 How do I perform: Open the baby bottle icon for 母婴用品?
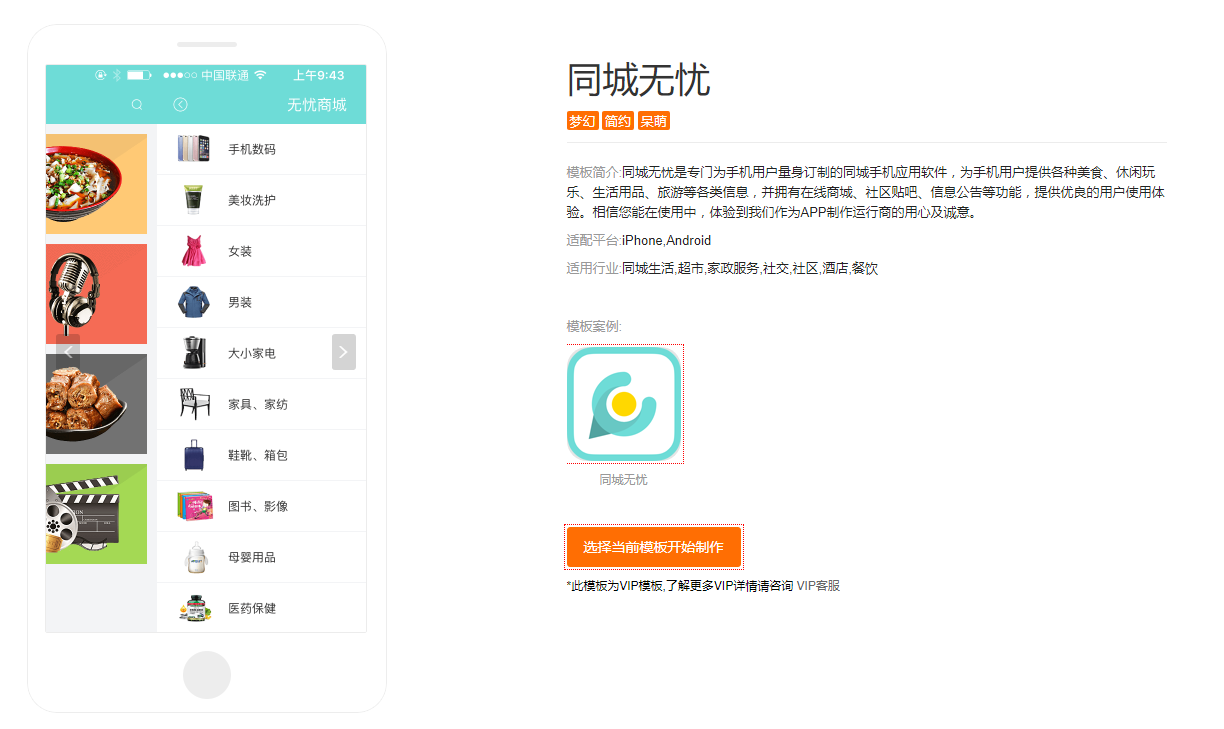pos(192,556)
